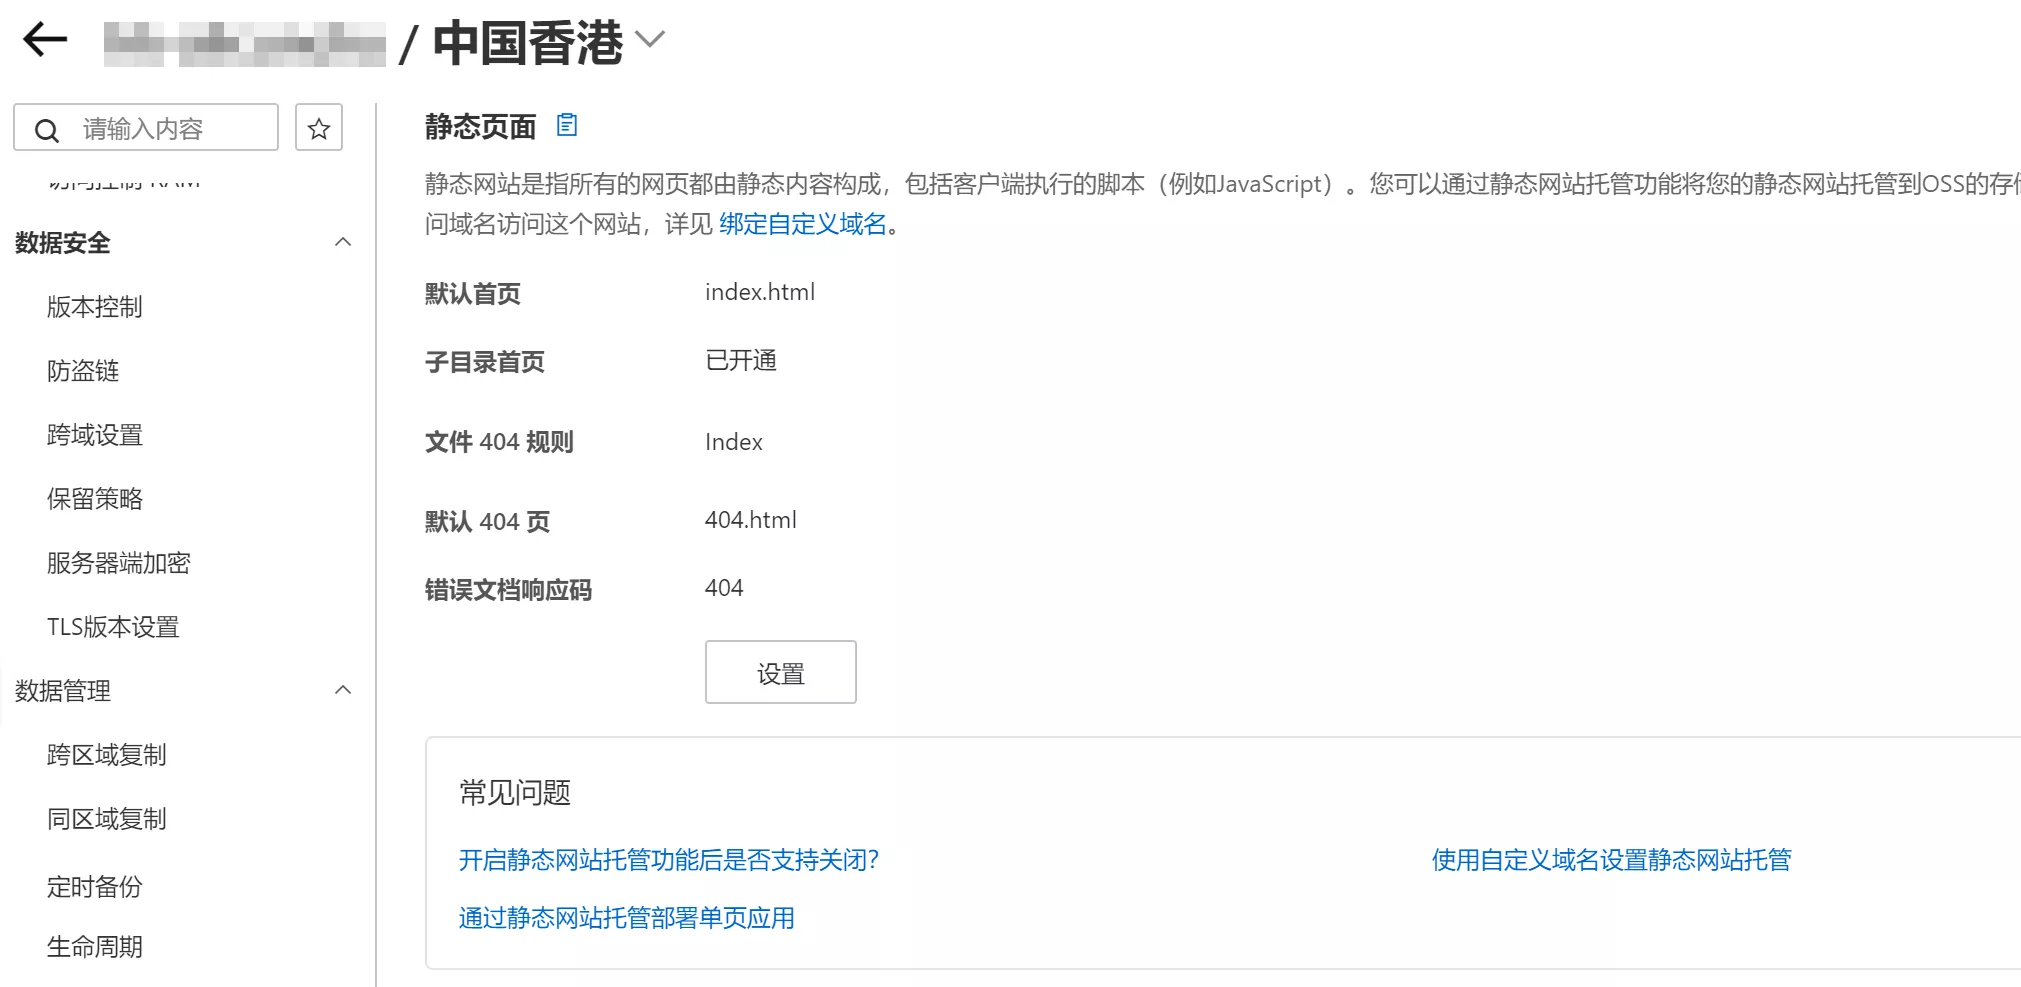The image size is (2021, 987).
Task: Open FAQ about disabling static website hosting
Action: pos(669,860)
